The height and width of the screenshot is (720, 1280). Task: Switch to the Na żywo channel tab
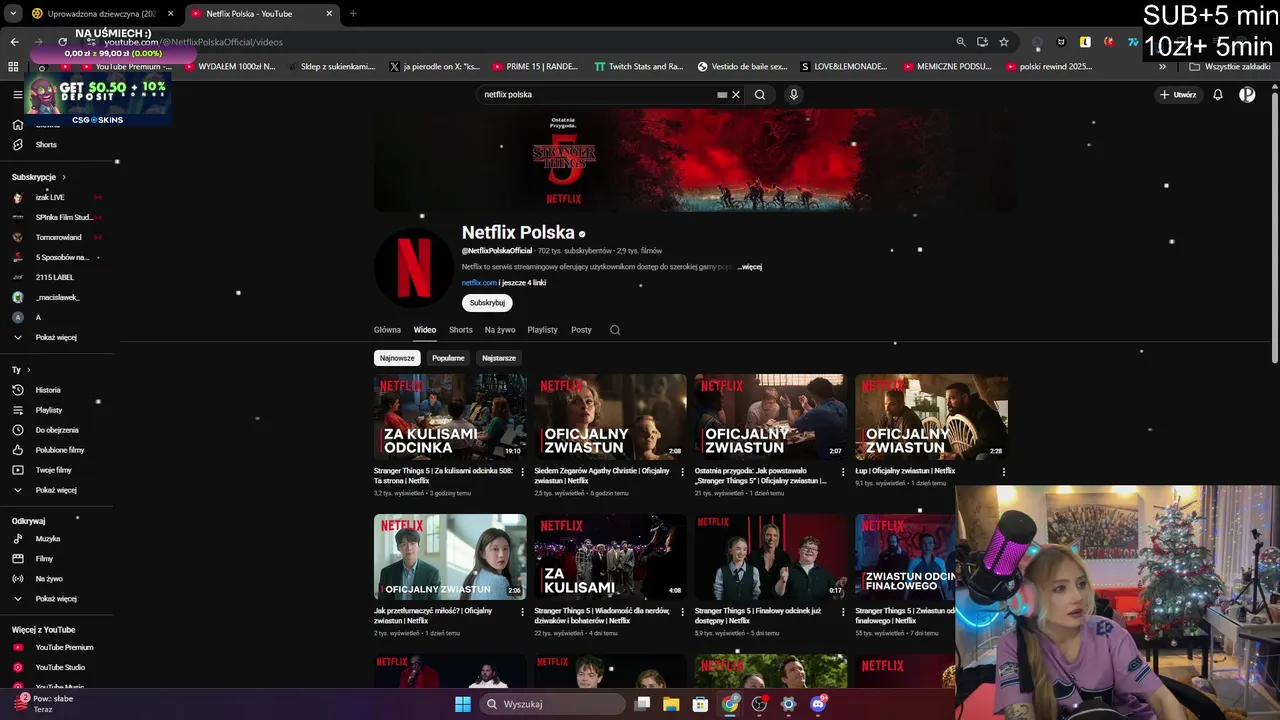[500, 330]
